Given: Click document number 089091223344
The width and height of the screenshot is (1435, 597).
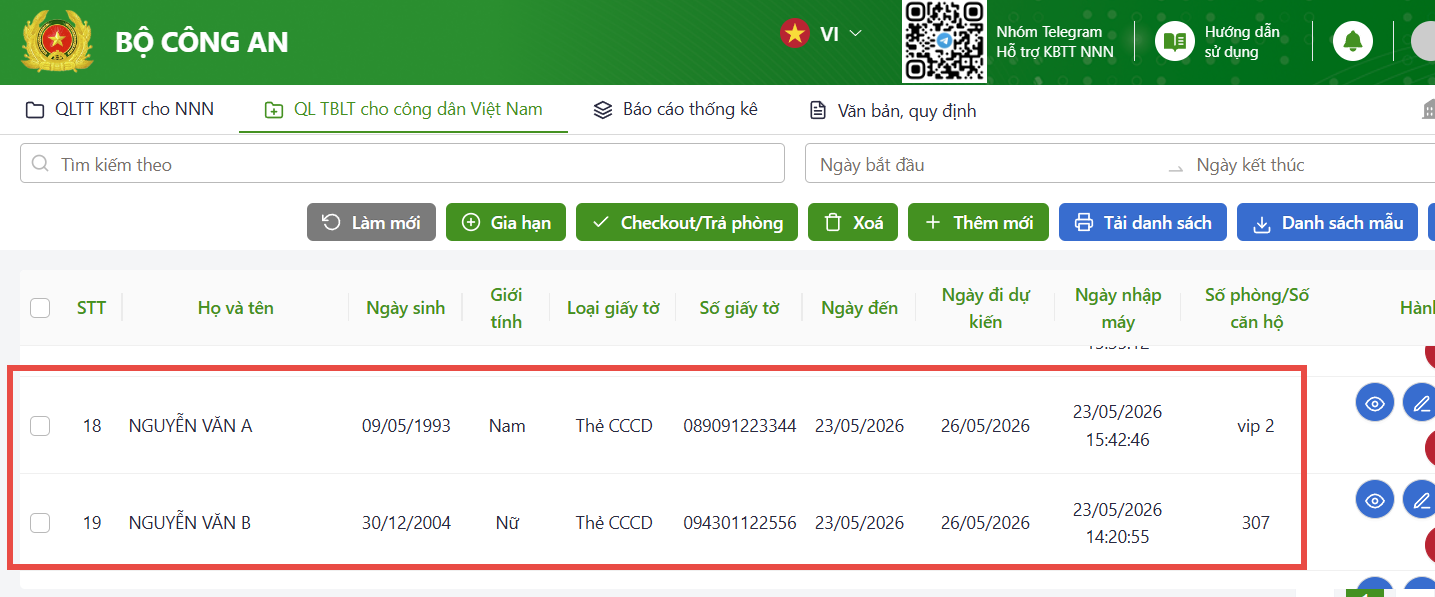Looking at the screenshot, I should tap(740, 426).
